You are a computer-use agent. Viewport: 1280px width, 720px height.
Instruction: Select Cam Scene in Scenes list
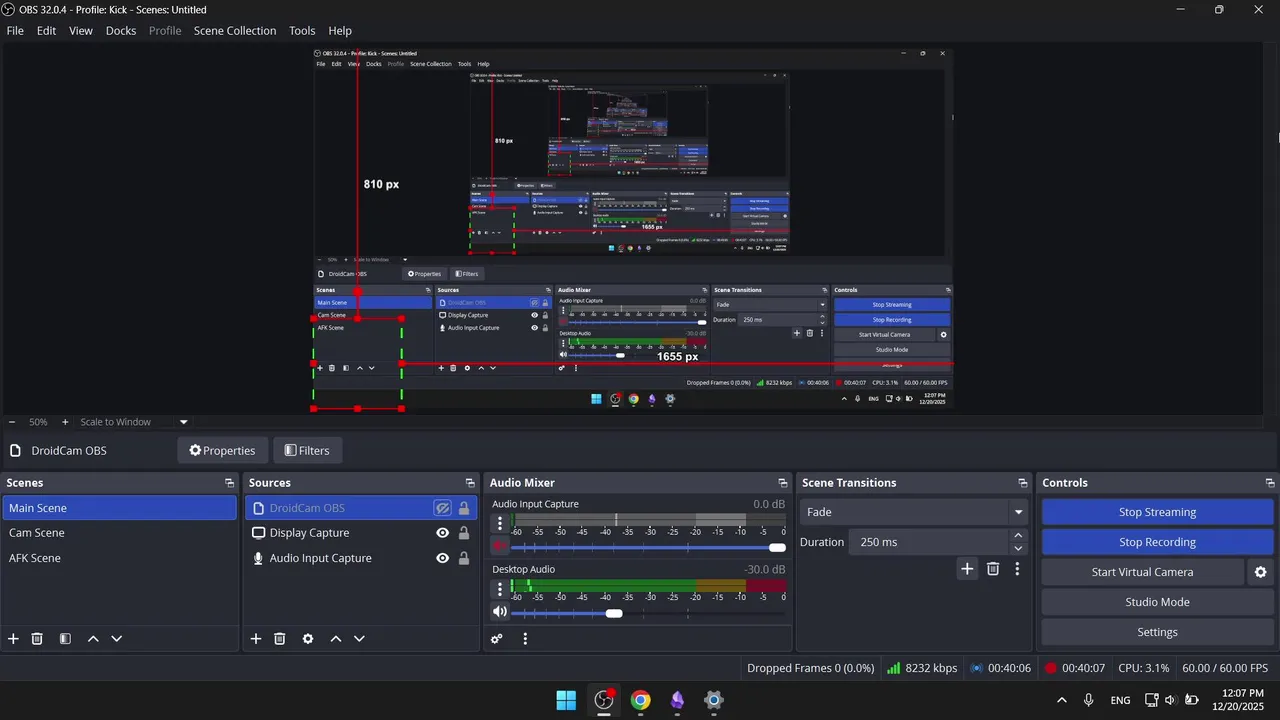(x=119, y=533)
